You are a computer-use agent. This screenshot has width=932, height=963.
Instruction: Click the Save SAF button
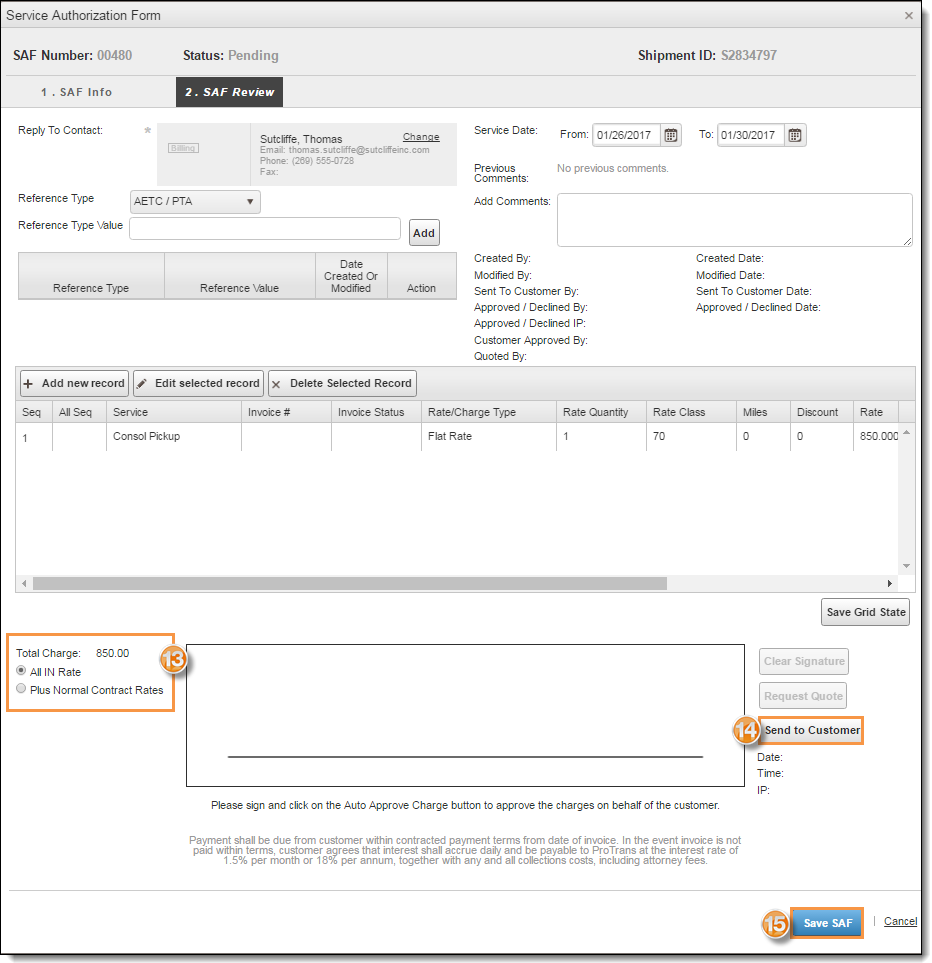[x=826, y=922]
